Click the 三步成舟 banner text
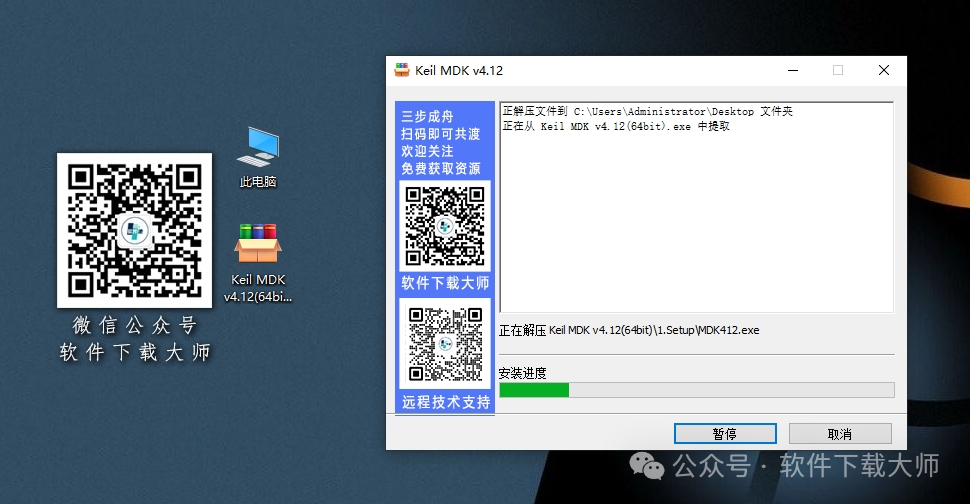 click(x=427, y=116)
